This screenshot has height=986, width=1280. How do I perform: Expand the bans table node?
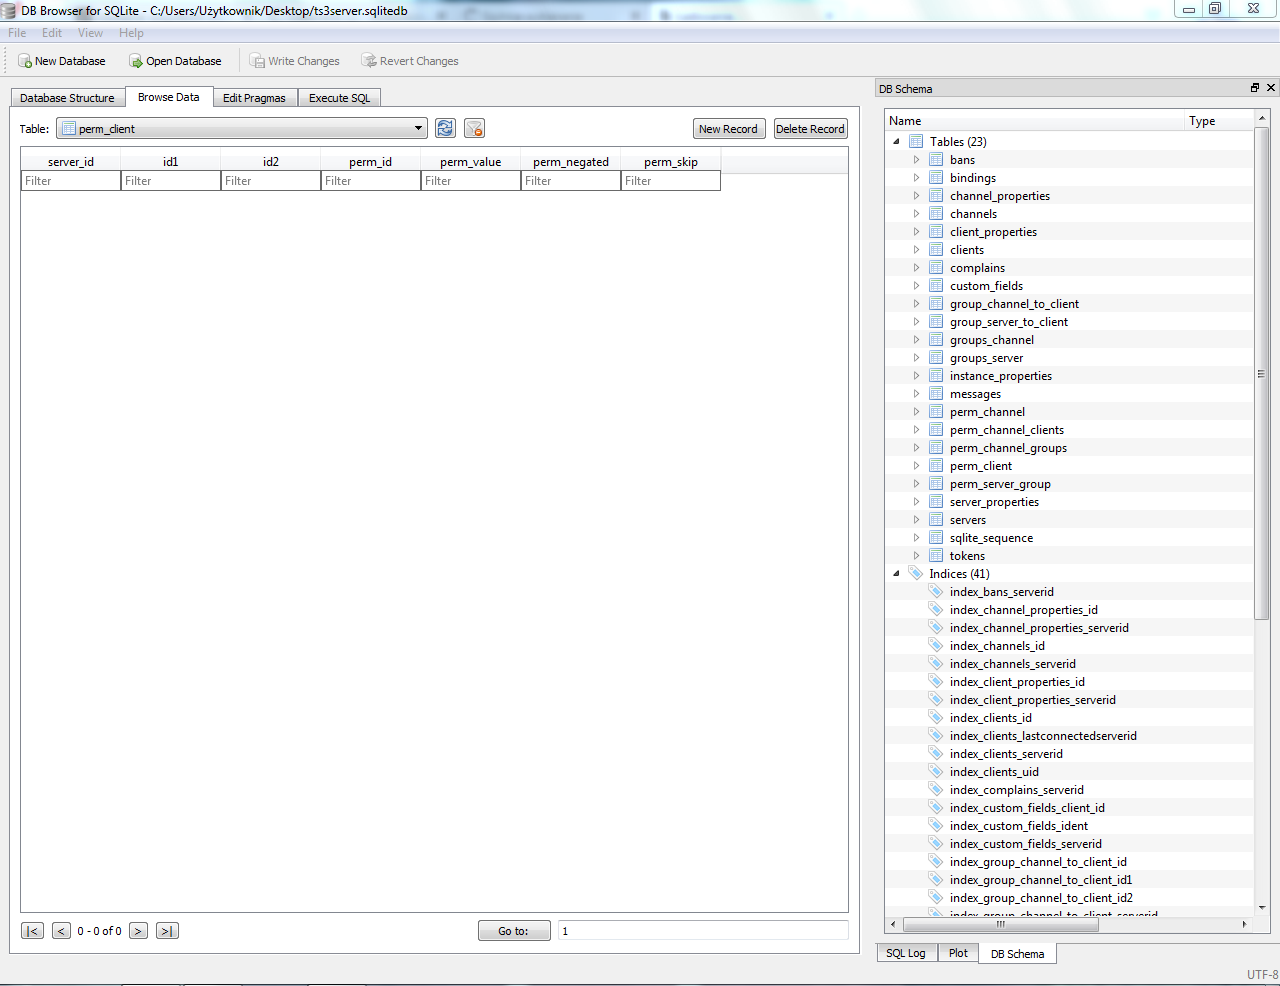click(x=916, y=159)
